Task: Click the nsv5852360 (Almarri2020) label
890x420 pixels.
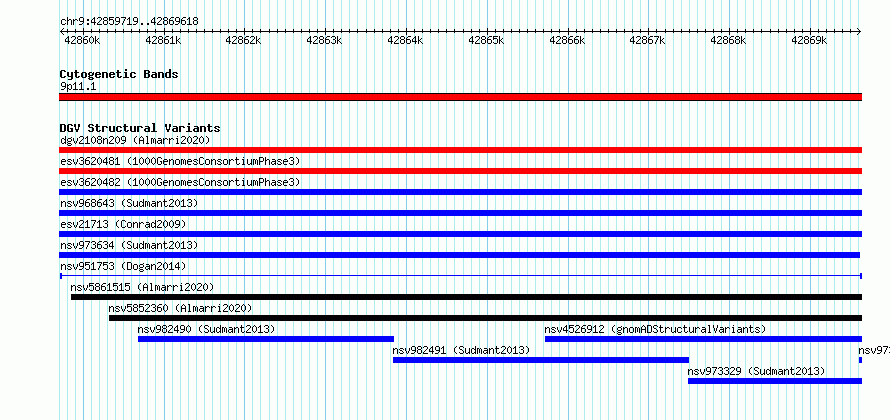Action: 180,308
